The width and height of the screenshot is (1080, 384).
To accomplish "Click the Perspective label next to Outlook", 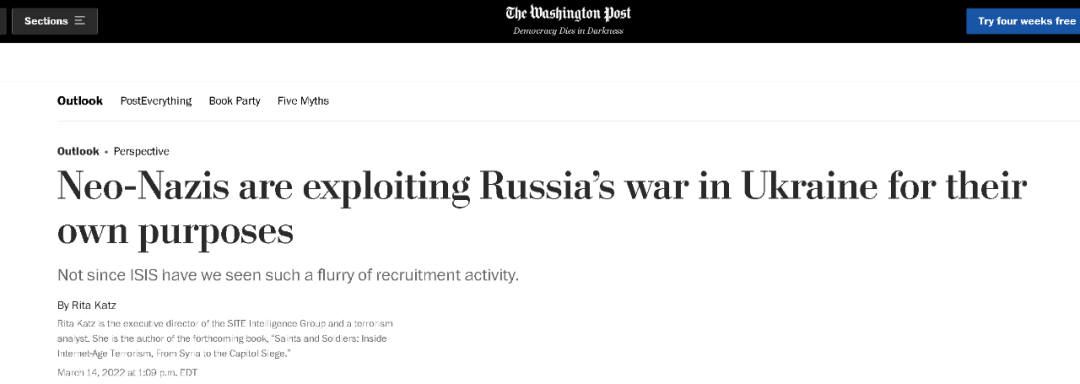I will click(x=141, y=151).
